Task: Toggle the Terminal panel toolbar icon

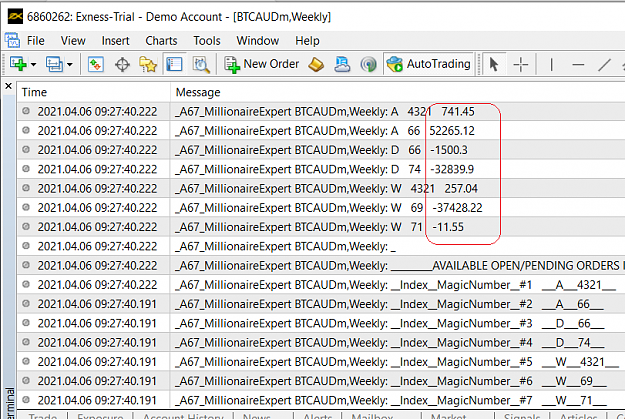Action: tap(174, 64)
